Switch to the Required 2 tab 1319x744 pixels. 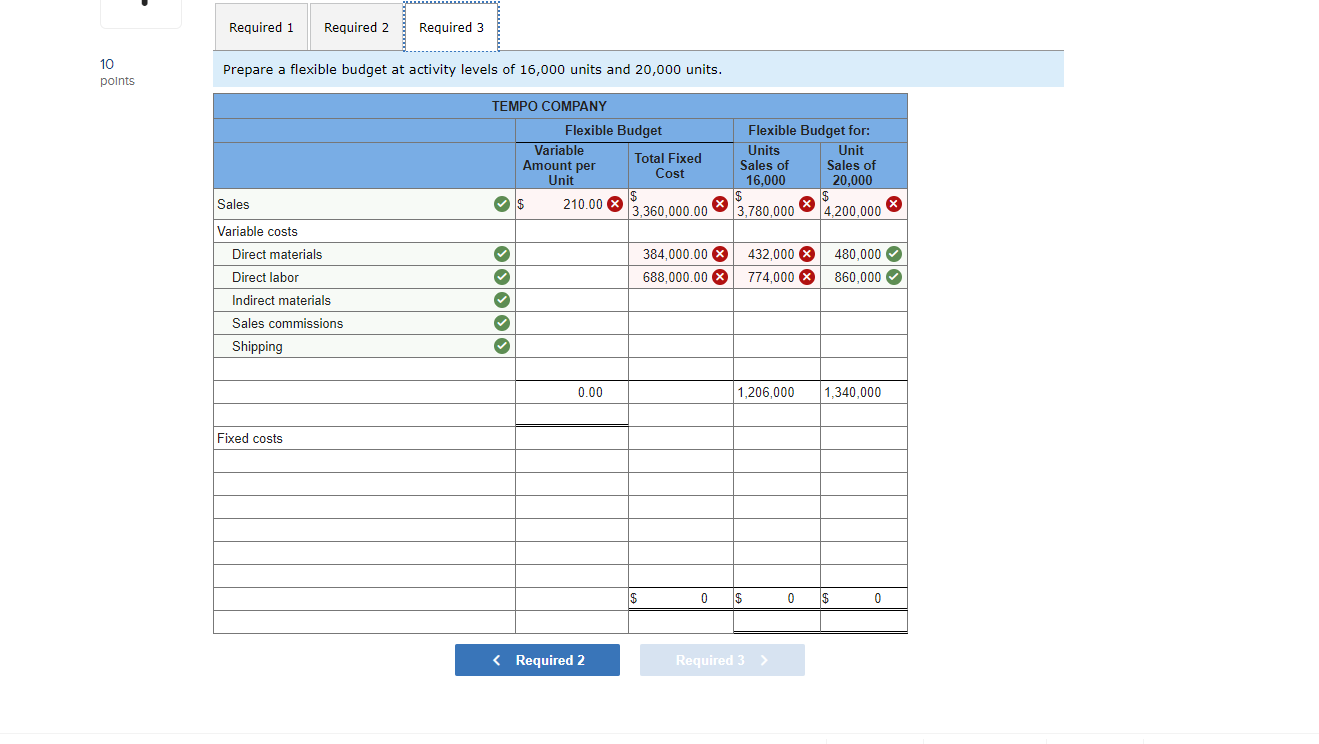click(x=356, y=27)
